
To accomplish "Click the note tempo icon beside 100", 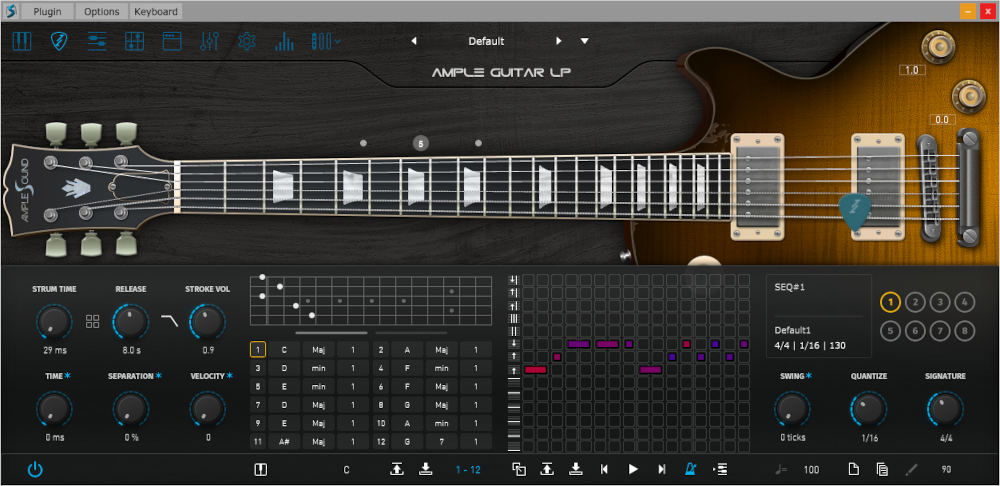I will point(781,470).
